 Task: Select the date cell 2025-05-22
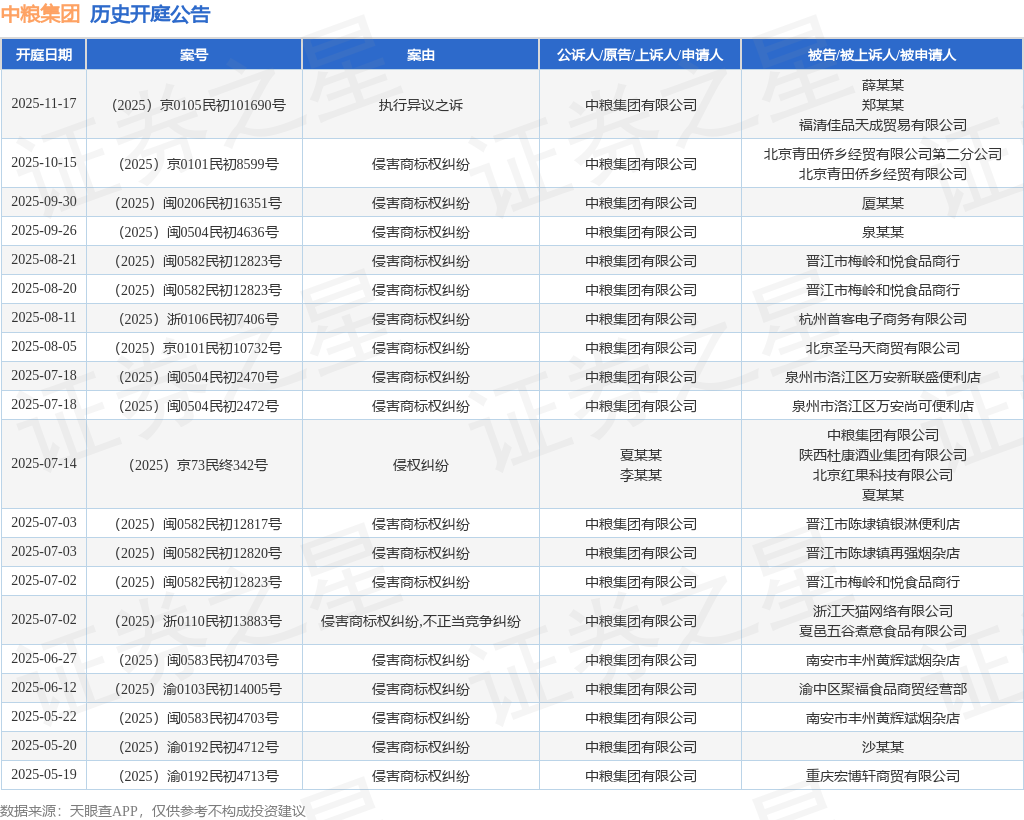44,717
